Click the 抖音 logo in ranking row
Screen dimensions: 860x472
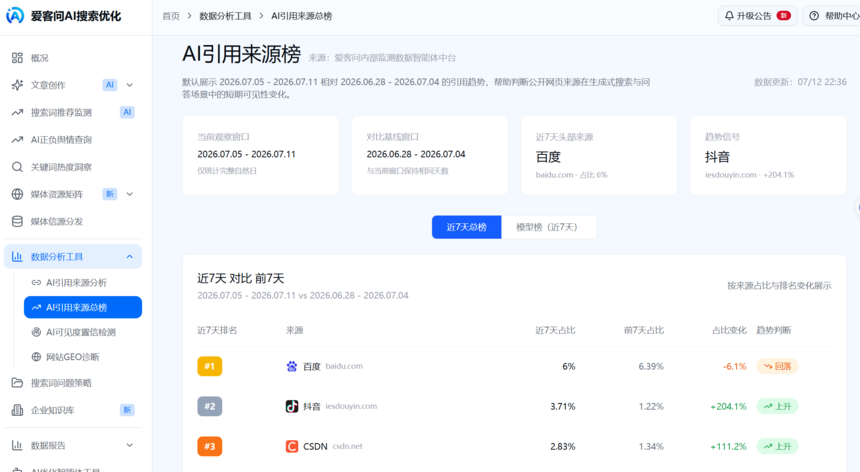tap(292, 406)
